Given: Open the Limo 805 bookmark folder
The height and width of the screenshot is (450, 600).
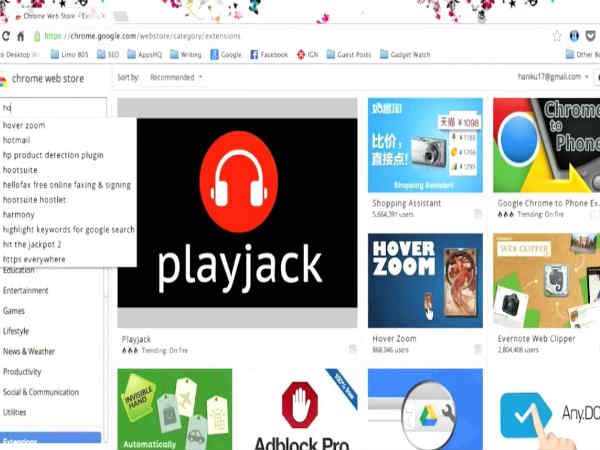Looking at the screenshot, I should (x=70, y=54).
